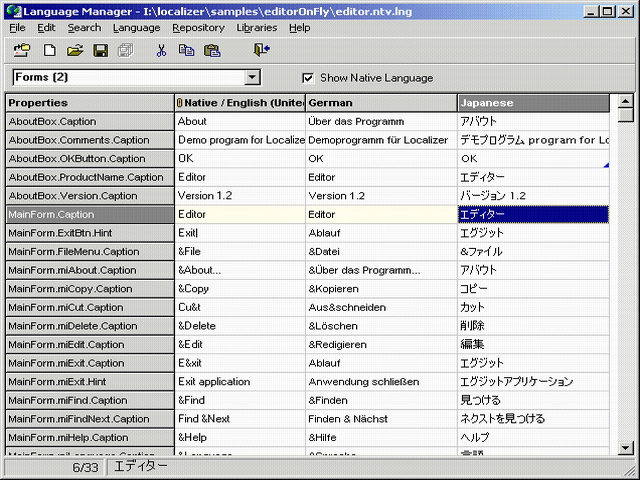
Task: Select the German cell '&Löschen'
Action: coord(381,326)
